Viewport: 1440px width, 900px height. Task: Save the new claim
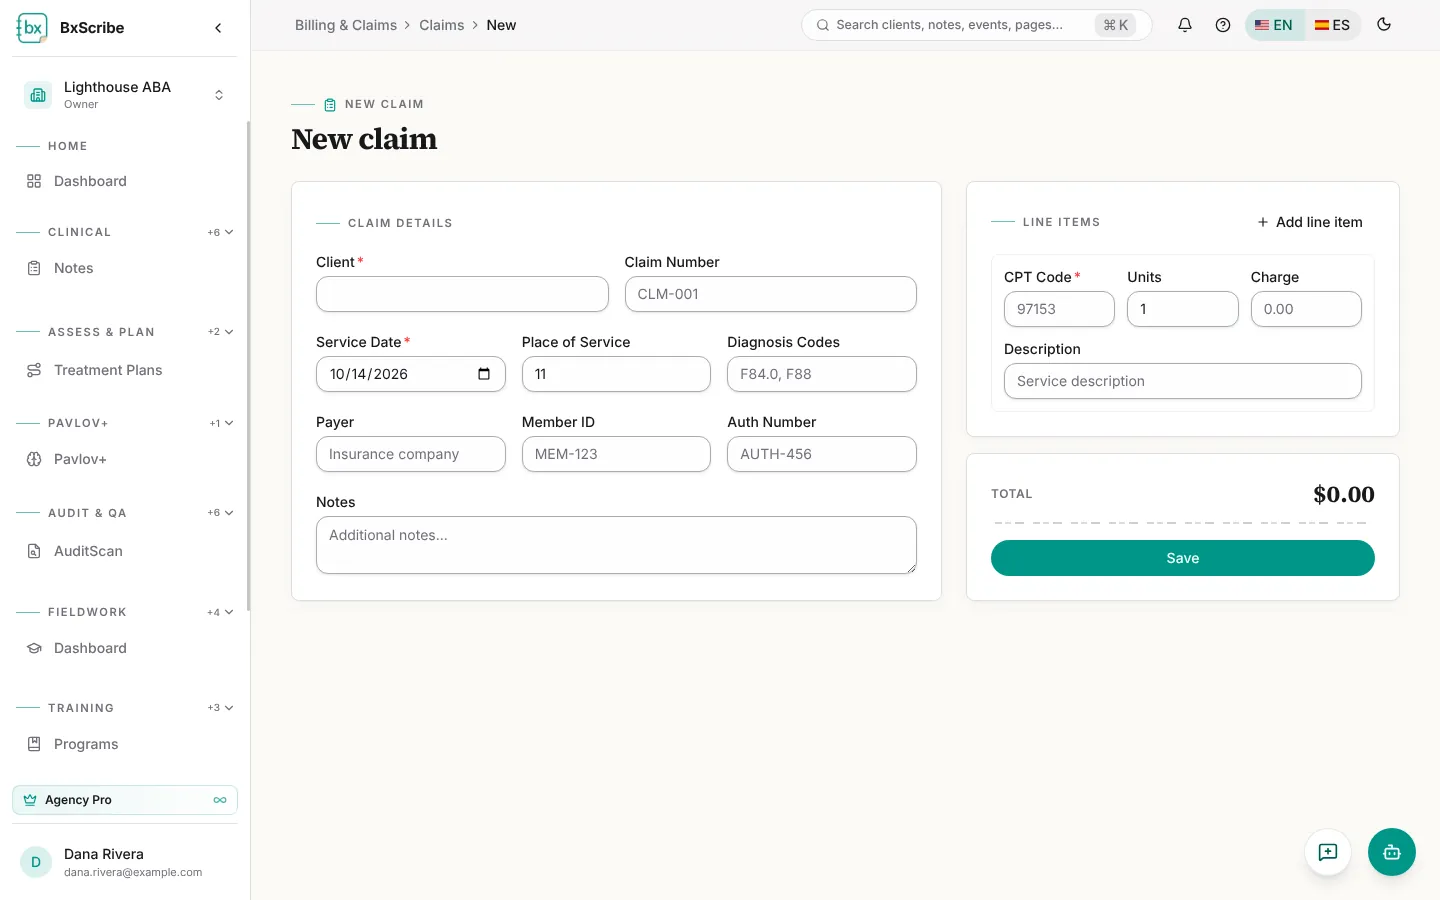[x=1183, y=558]
